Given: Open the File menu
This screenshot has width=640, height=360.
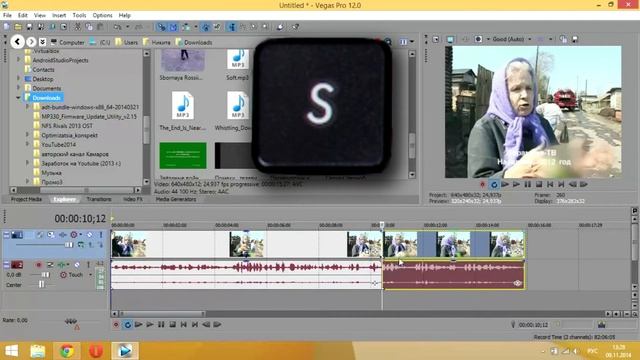Looking at the screenshot, I should tap(7, 16).
